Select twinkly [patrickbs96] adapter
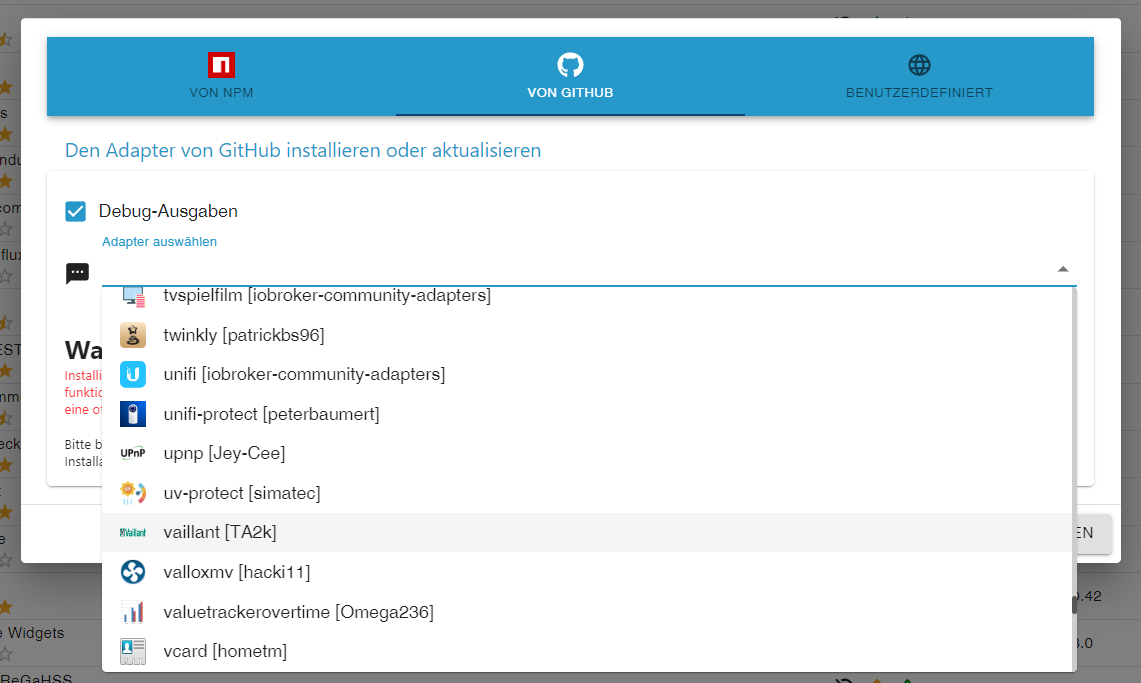The height and width of the screenshot is (683, 1141). pyautogui.click(x=588, y=335)
